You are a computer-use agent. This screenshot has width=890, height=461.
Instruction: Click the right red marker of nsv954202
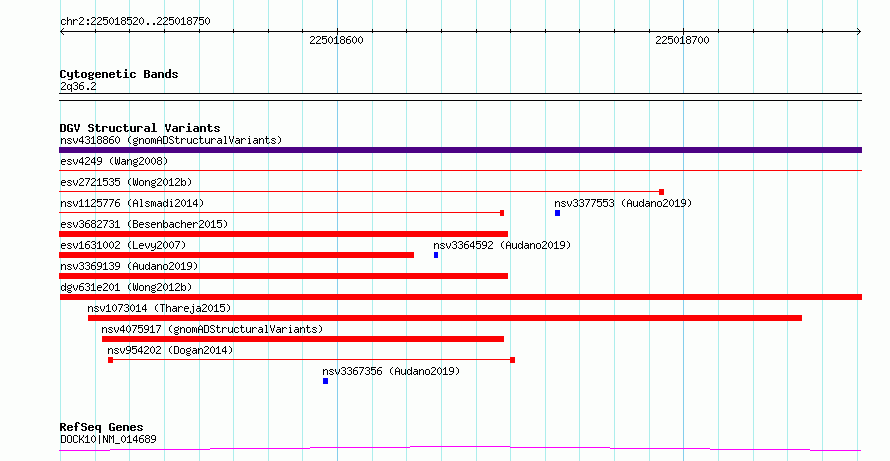[x=513, y=360]
